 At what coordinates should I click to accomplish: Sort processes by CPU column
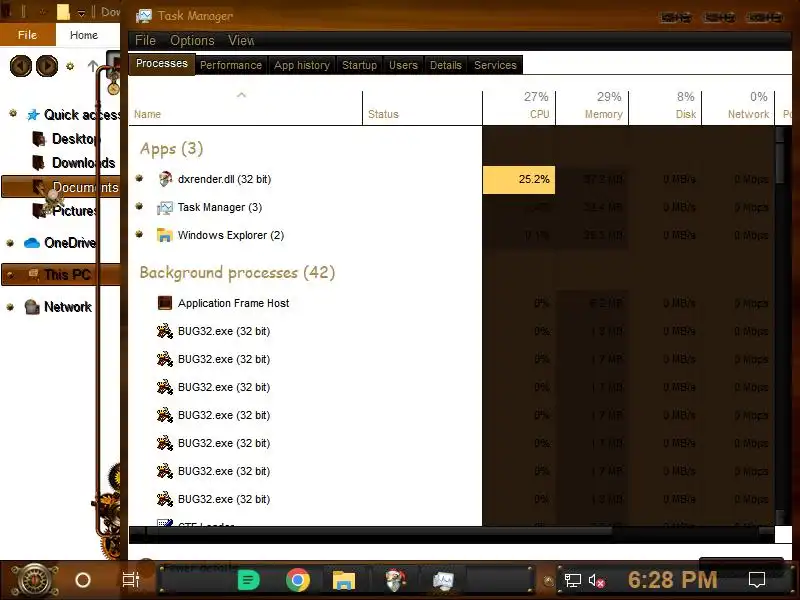(x=519, y=108)
